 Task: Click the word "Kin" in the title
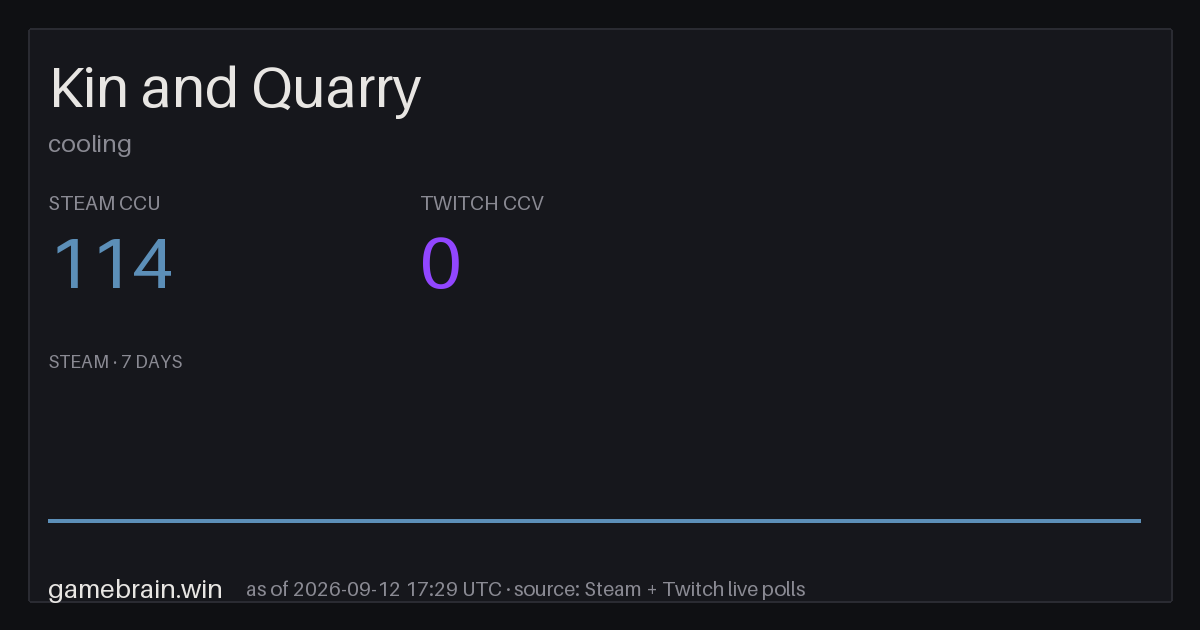coord(90,88)
